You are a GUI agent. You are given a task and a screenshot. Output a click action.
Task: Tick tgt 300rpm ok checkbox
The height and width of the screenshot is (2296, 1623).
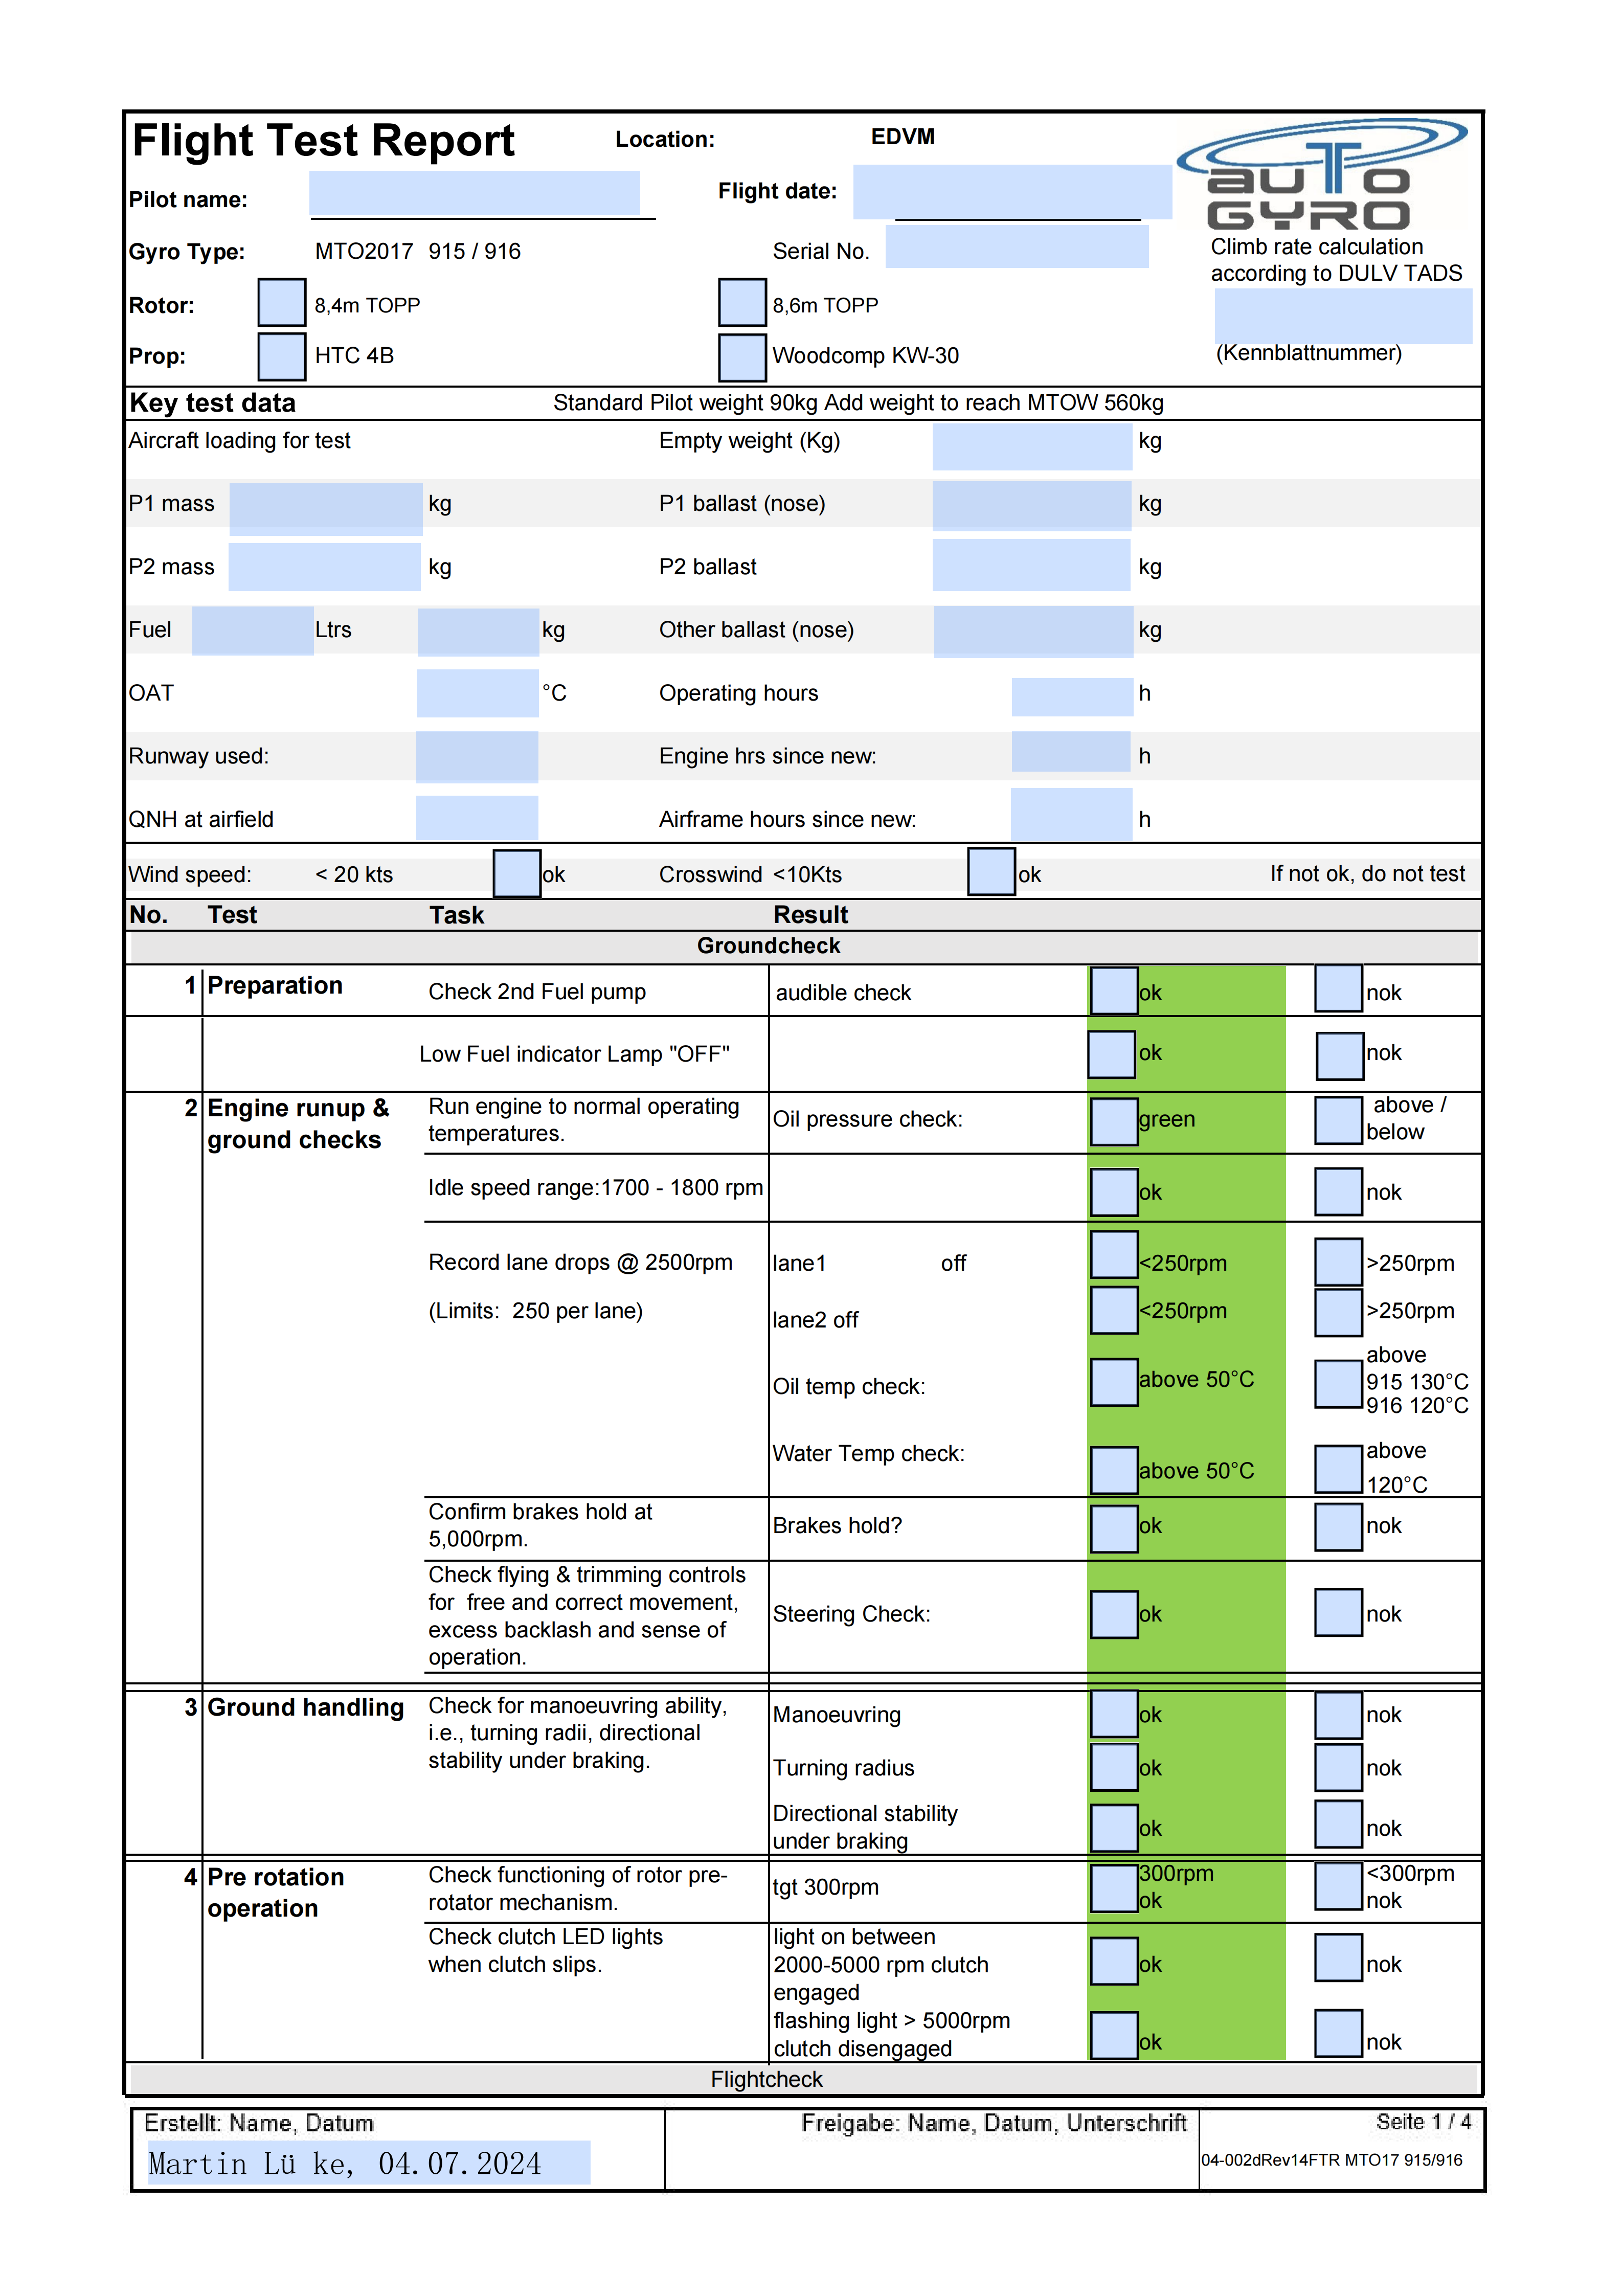coord(1114,1888)
